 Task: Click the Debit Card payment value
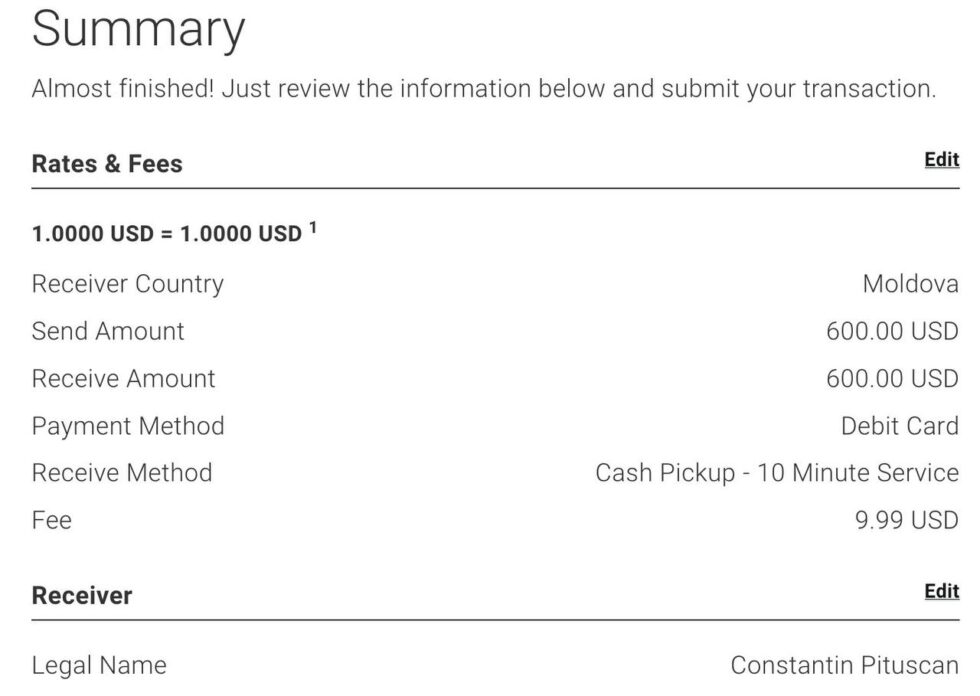[x=899, y=426]
